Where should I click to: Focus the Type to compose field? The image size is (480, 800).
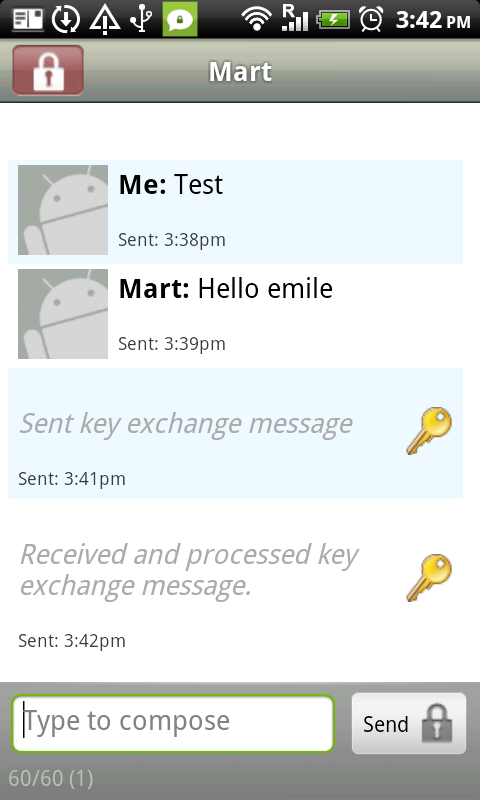(x=173, y=723)
